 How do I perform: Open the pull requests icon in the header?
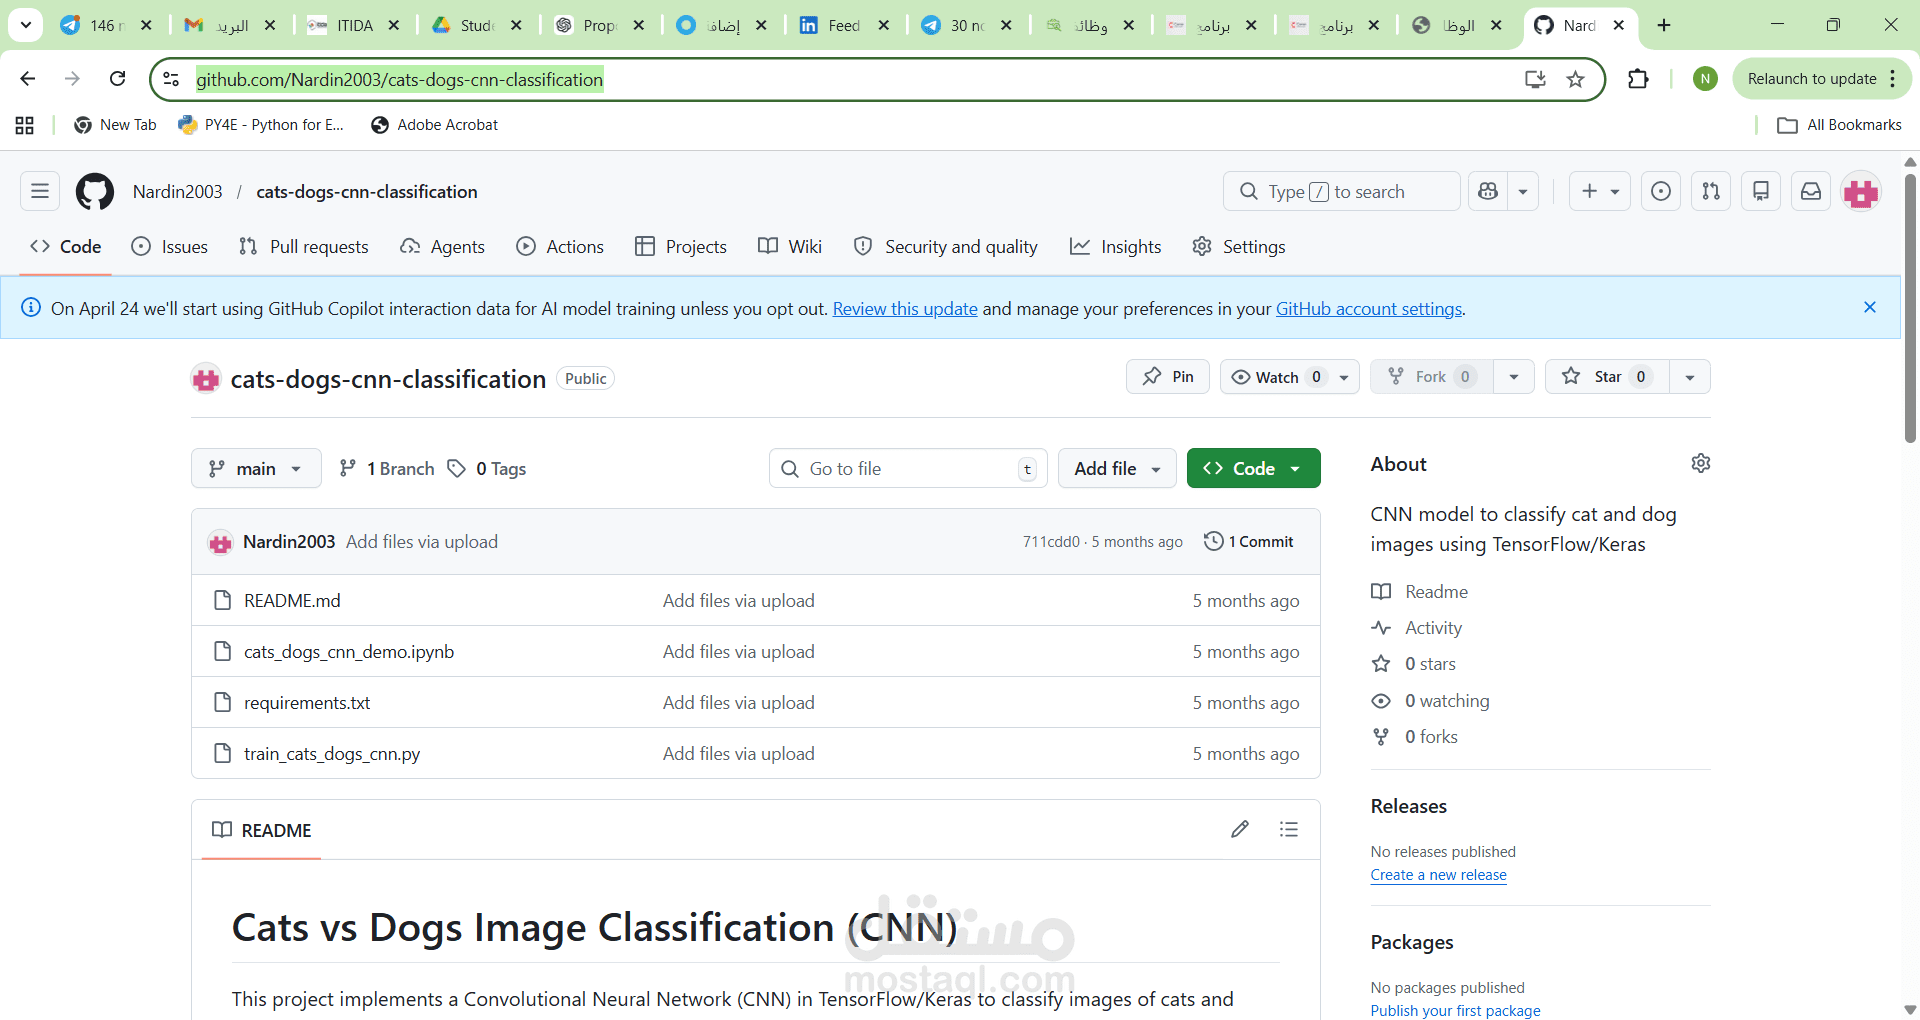click(1711, 191)
